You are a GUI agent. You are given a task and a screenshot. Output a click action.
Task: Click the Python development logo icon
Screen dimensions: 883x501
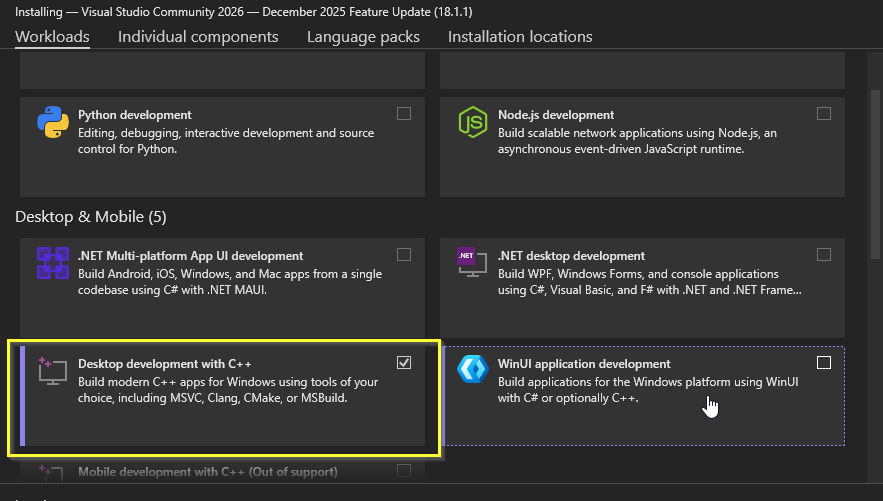point(52,123)
